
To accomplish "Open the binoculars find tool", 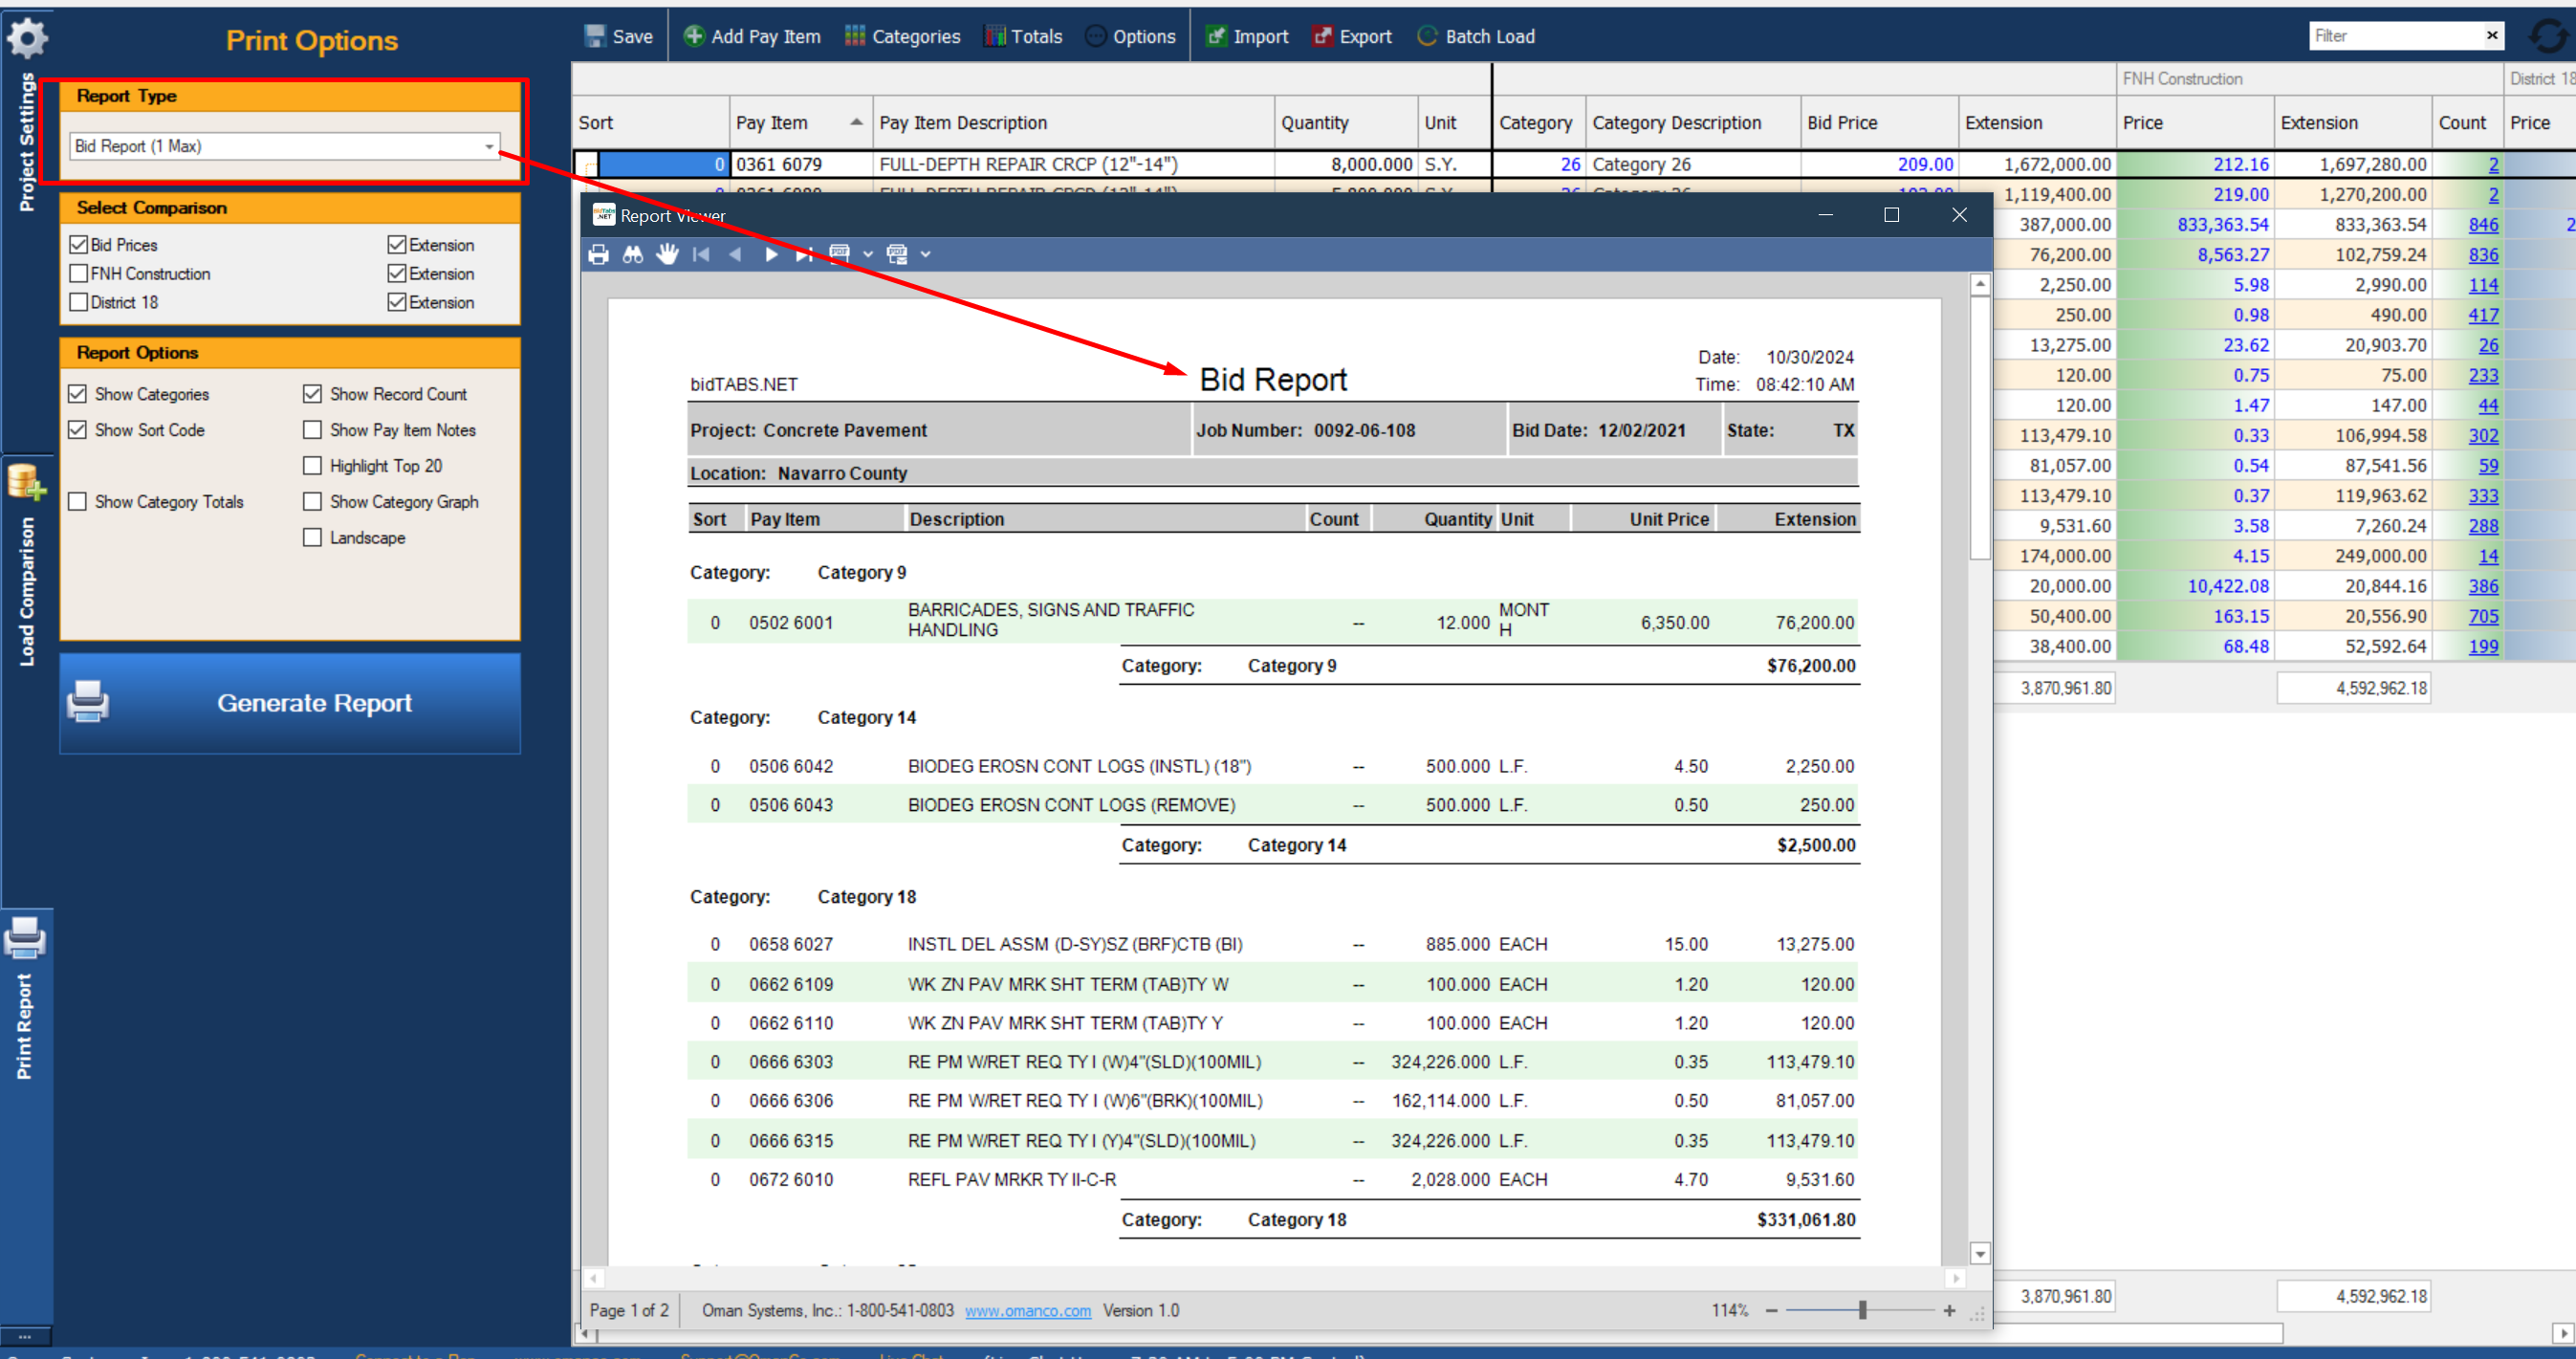I will (x=632, y=254).
